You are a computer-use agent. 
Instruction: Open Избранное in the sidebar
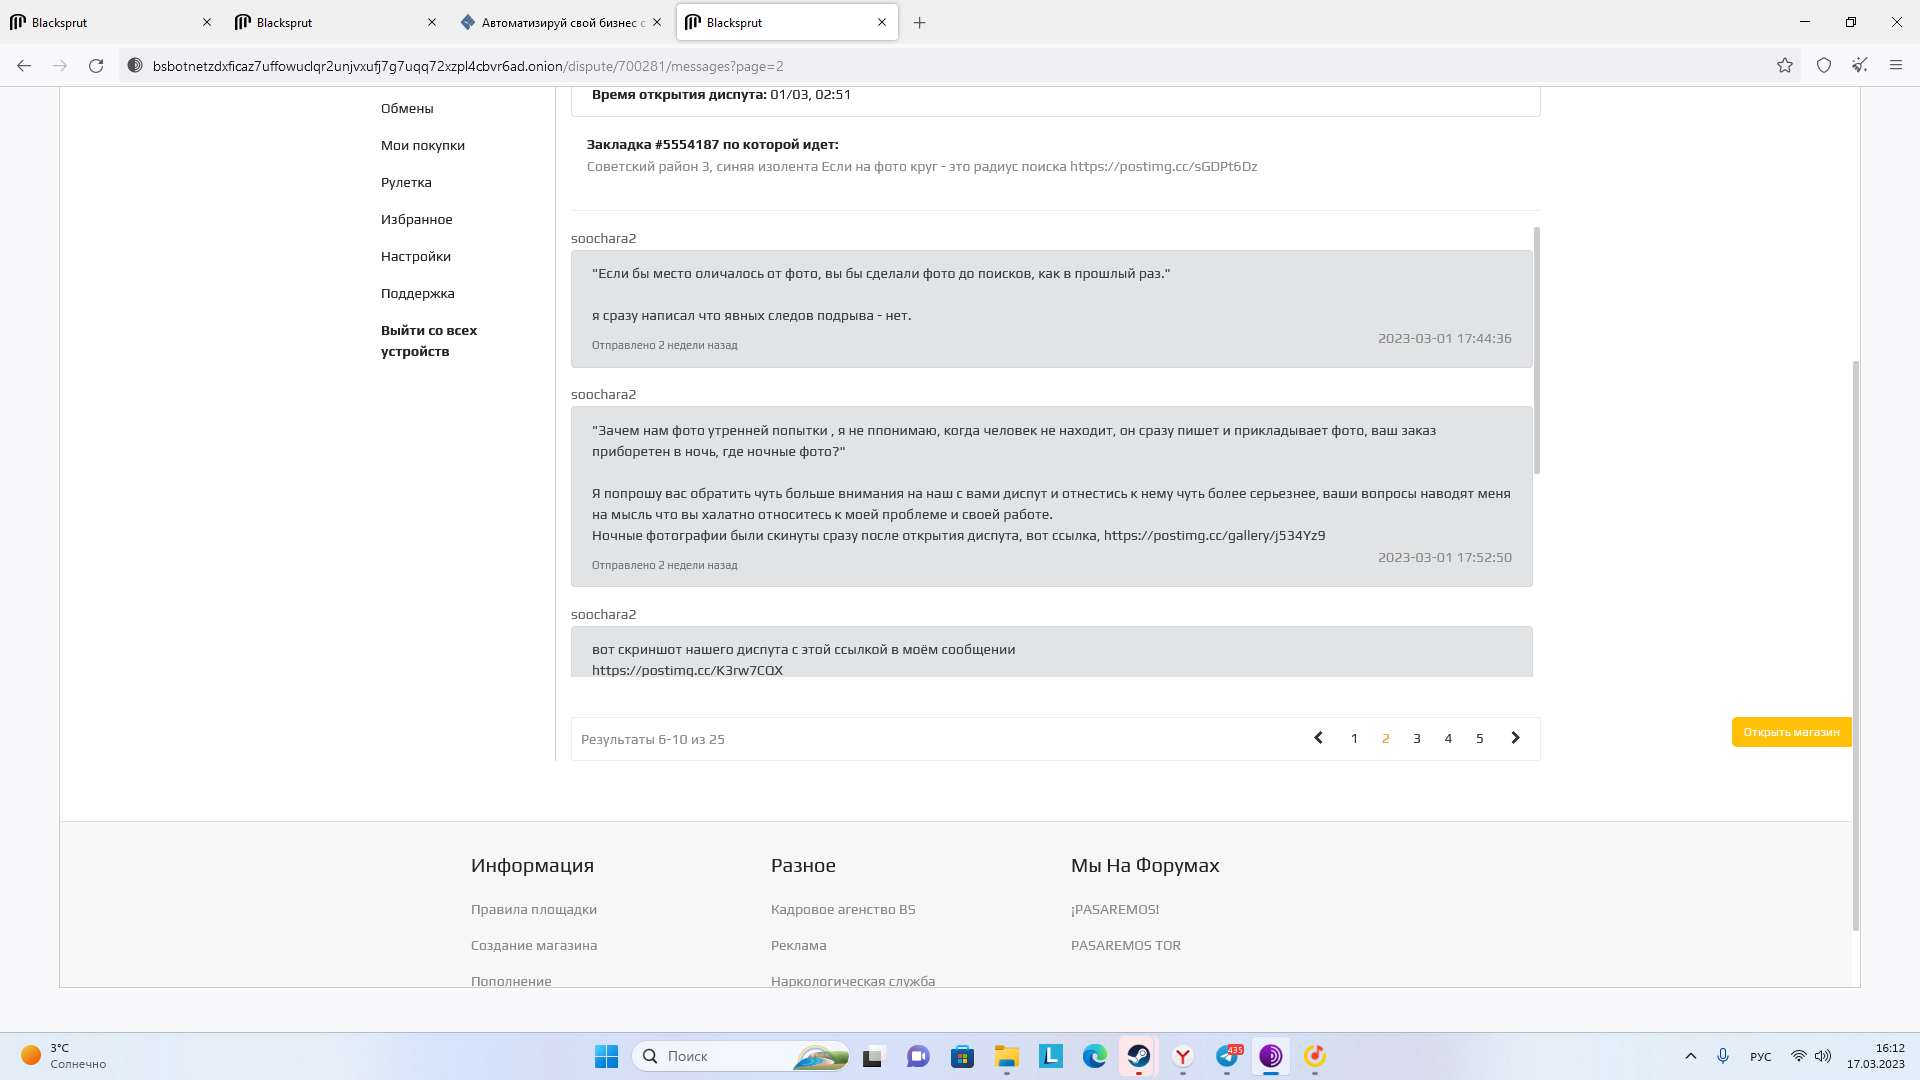click(417, 219)
